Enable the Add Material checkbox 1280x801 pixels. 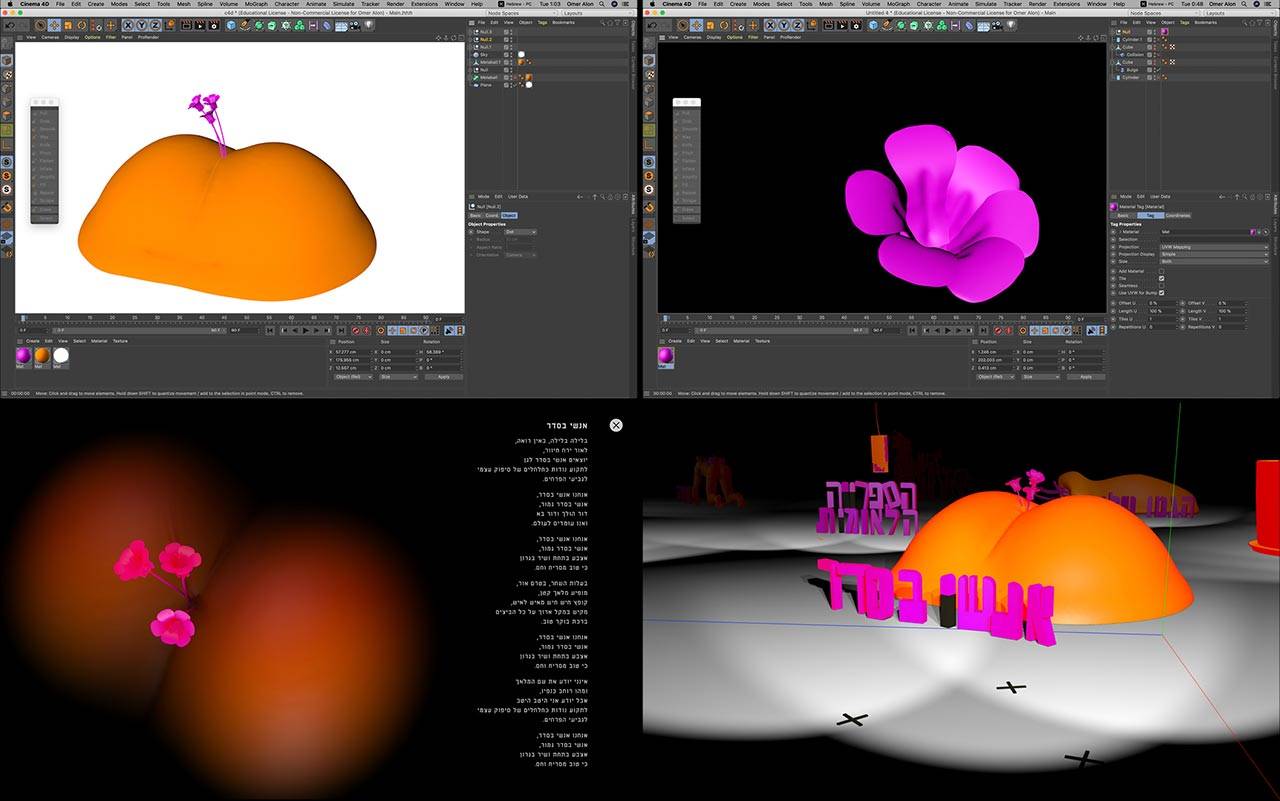pyautogui.click(x=1161, y=271)
